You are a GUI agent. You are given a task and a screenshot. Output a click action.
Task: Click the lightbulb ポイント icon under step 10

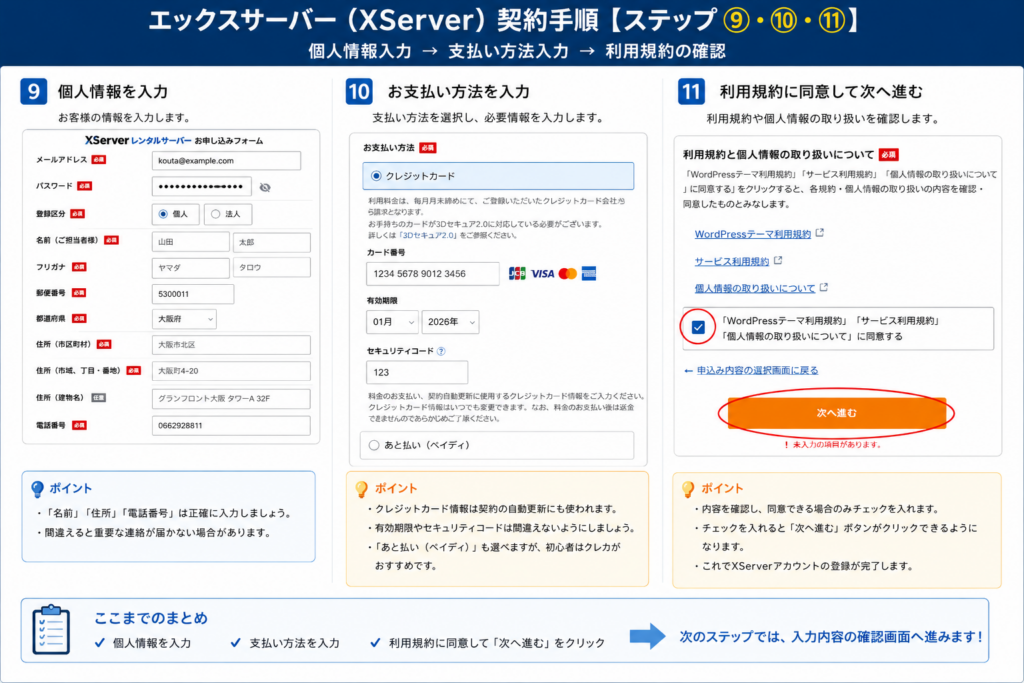click(x=361, y=489)
